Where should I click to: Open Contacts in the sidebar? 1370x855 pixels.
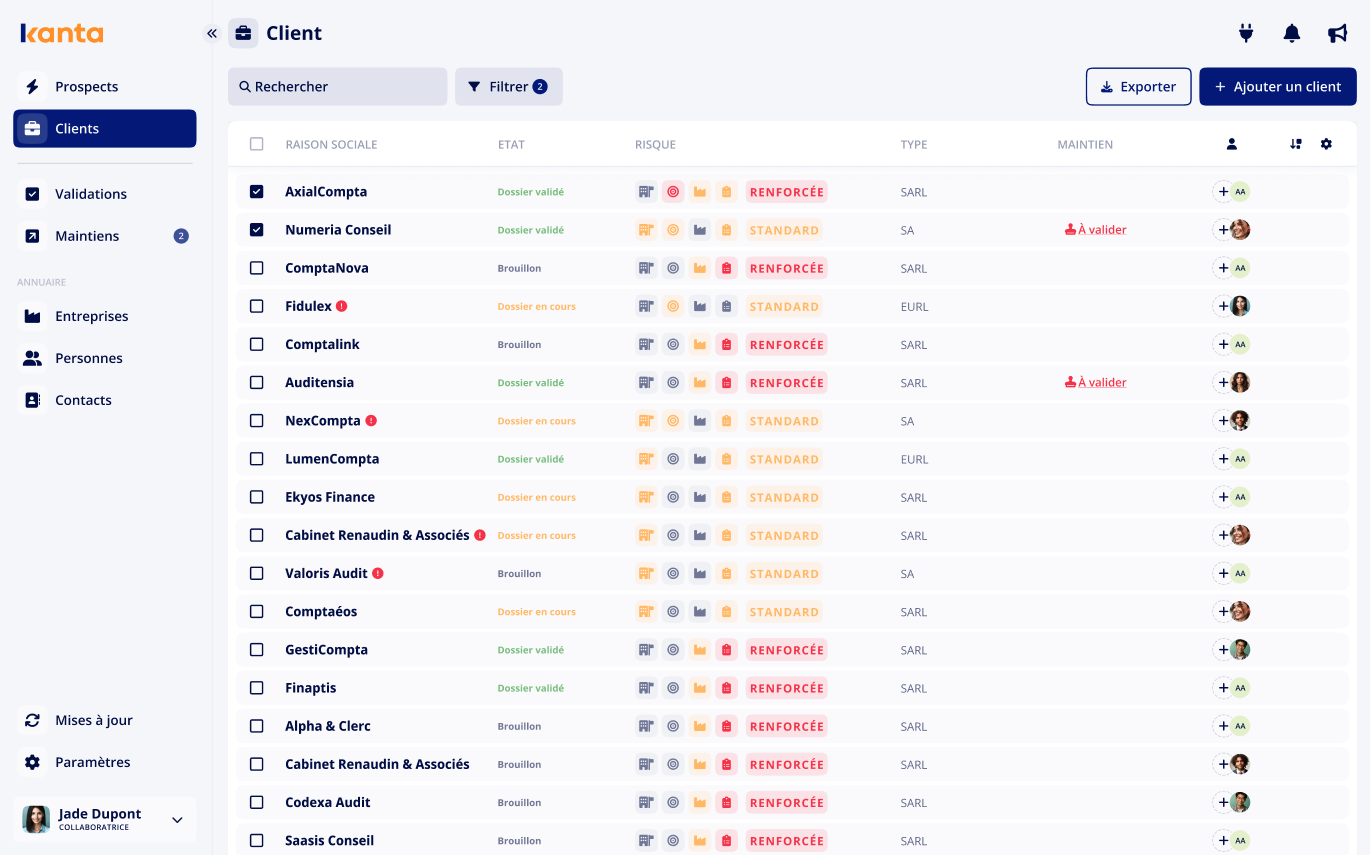105,400
